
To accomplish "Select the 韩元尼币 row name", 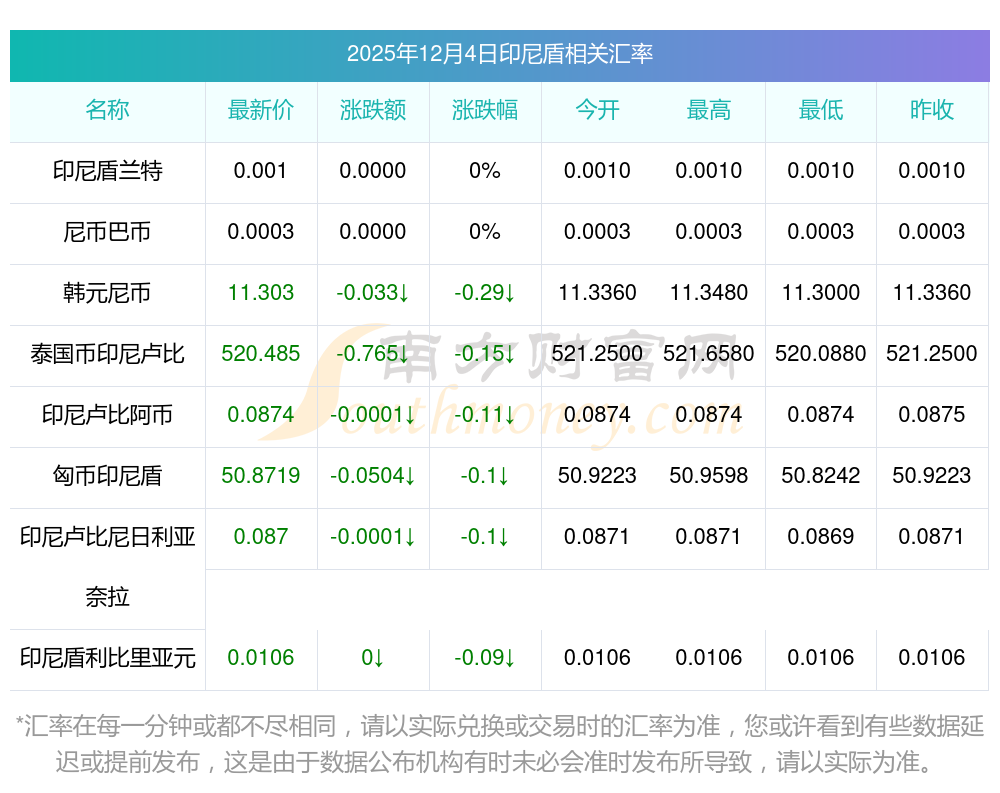I will pos(107,293).
